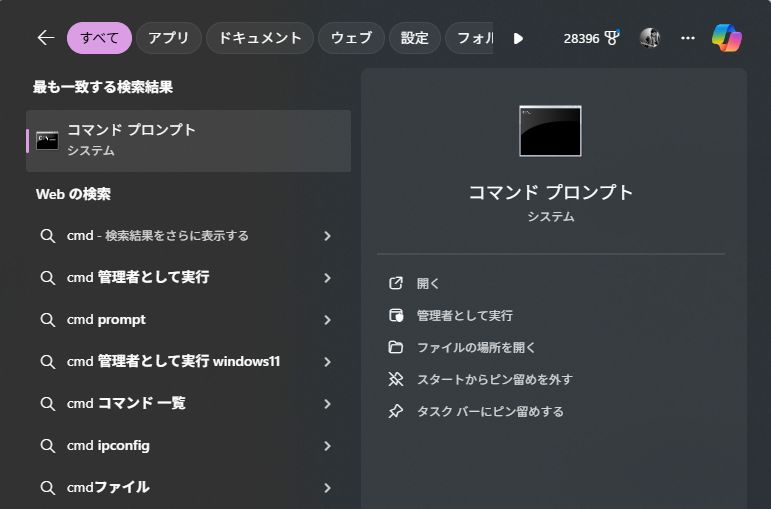The height and width of the screenshot is (509, 771).
Task: Select the すべて filter tab
Action: (99, 38)
